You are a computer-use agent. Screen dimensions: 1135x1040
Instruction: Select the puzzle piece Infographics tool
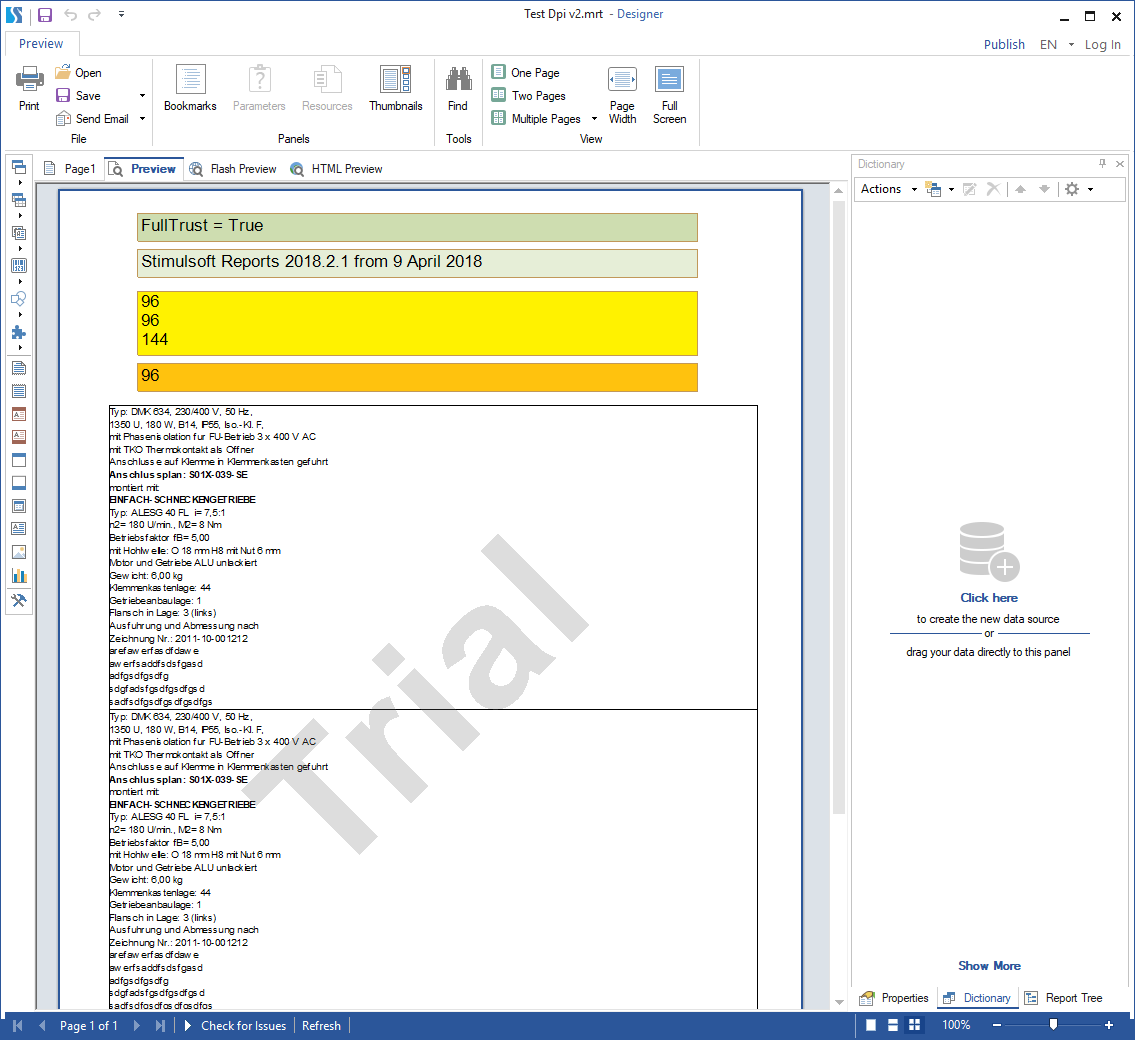point(19,332)
